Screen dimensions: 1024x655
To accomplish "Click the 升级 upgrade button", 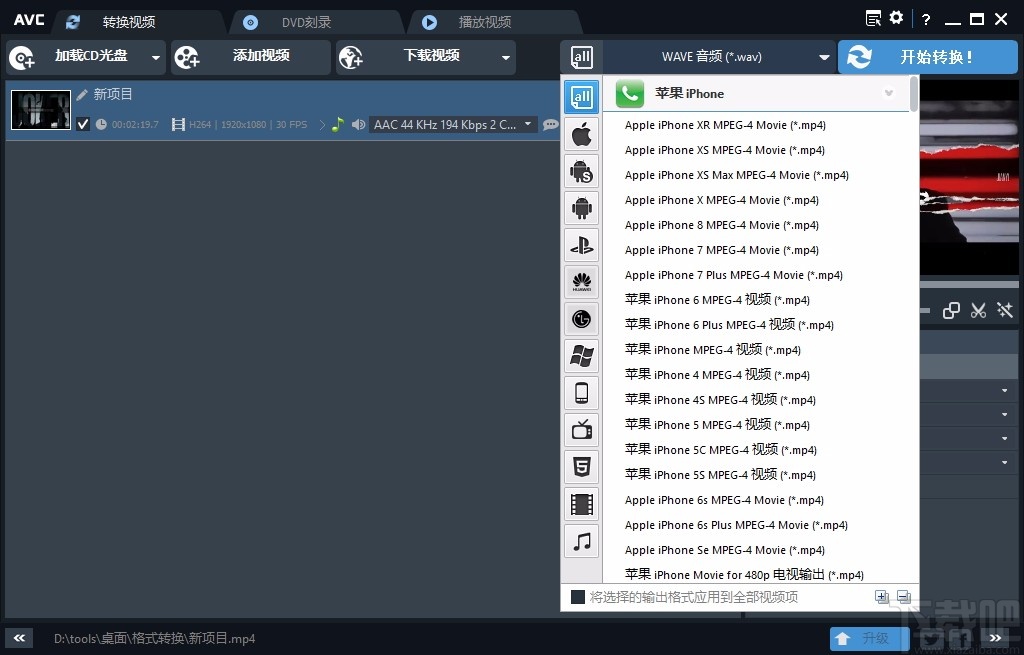I will coord(869,638).
